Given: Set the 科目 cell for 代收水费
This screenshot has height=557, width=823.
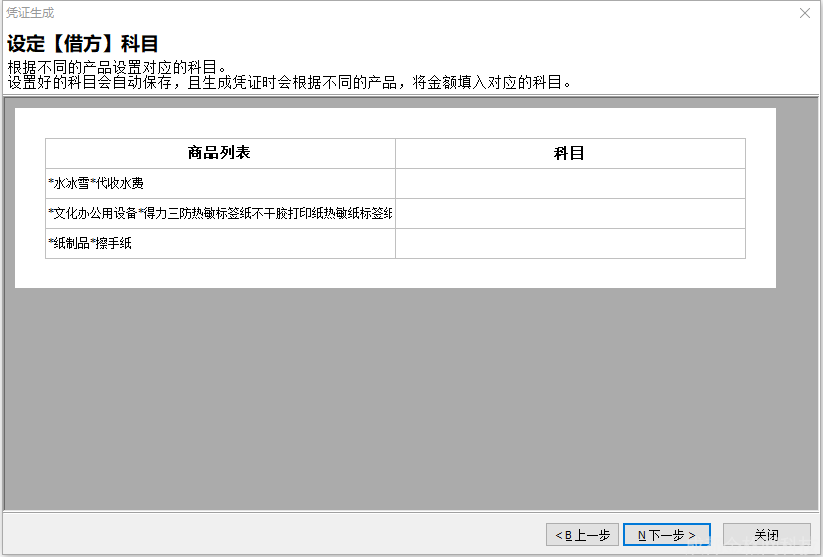Looking at the screenshot, I should point(570,184).
